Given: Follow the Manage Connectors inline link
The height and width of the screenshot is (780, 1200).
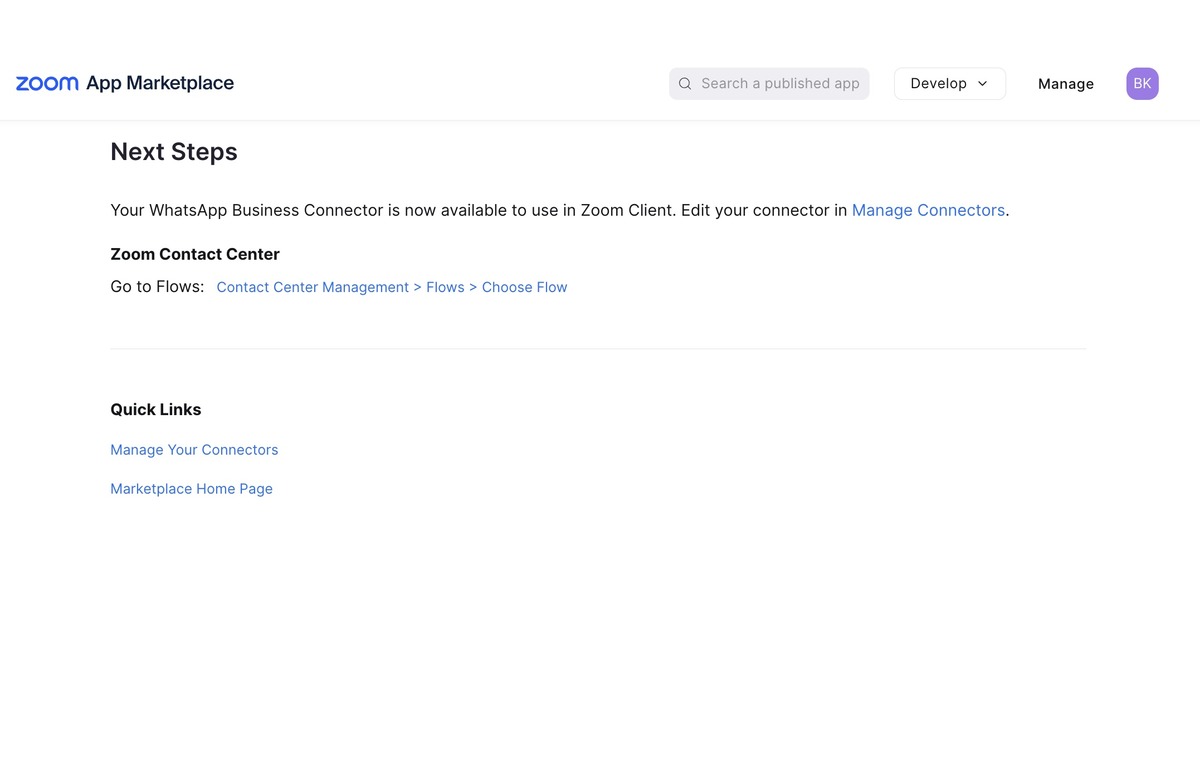Looking at the screenshot, I should tap(928, 210).
